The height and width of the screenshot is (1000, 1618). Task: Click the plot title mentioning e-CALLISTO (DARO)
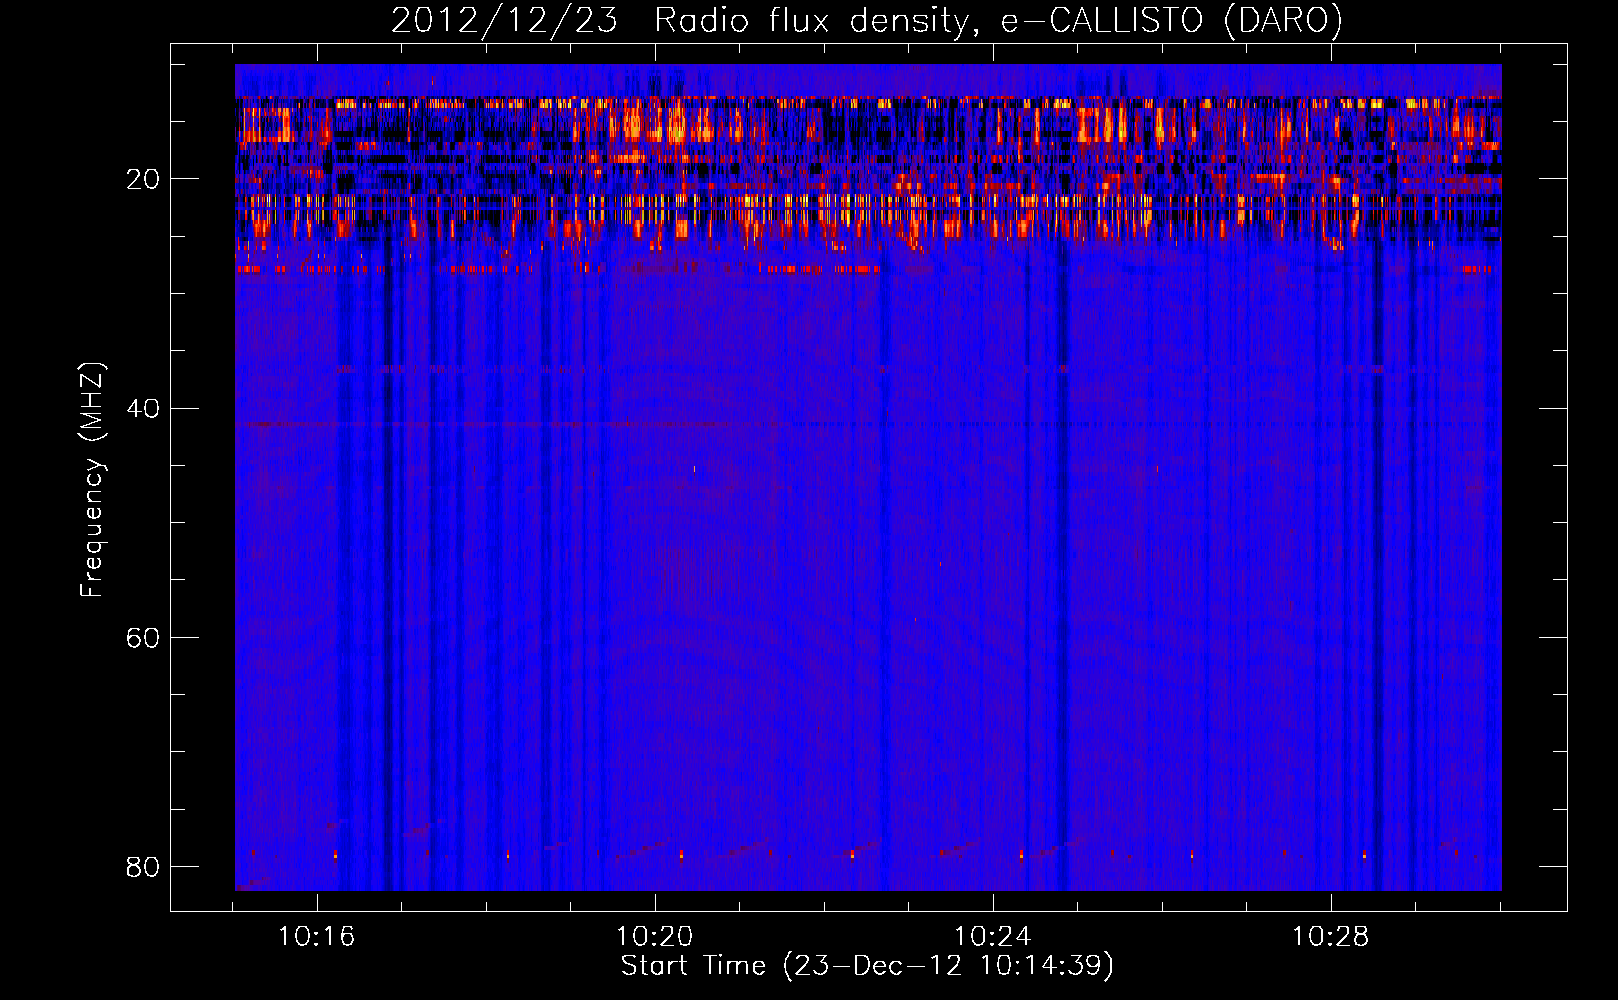point(867,20)
